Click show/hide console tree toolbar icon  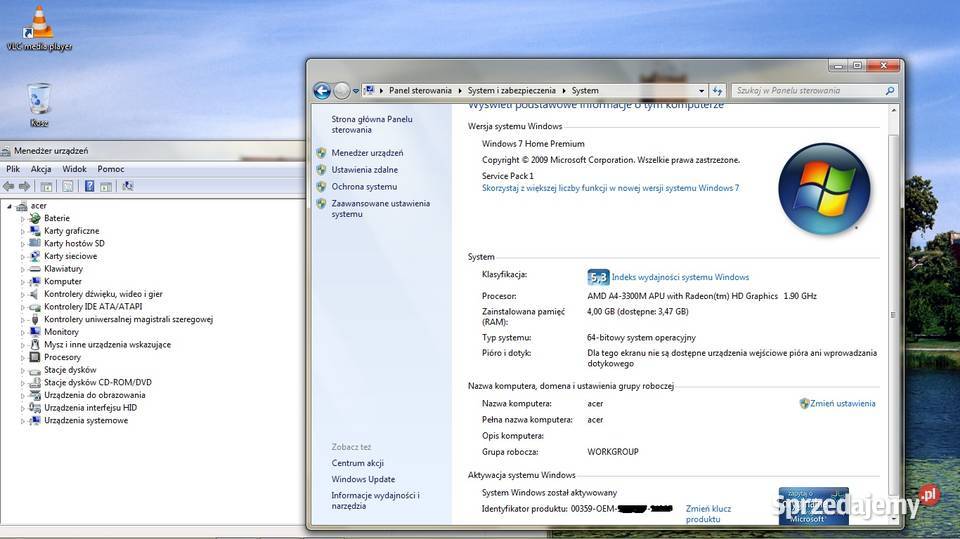click(46, 186)
